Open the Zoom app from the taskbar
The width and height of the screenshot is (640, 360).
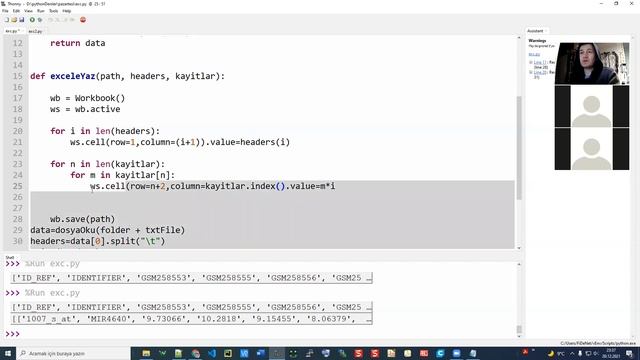457,353
